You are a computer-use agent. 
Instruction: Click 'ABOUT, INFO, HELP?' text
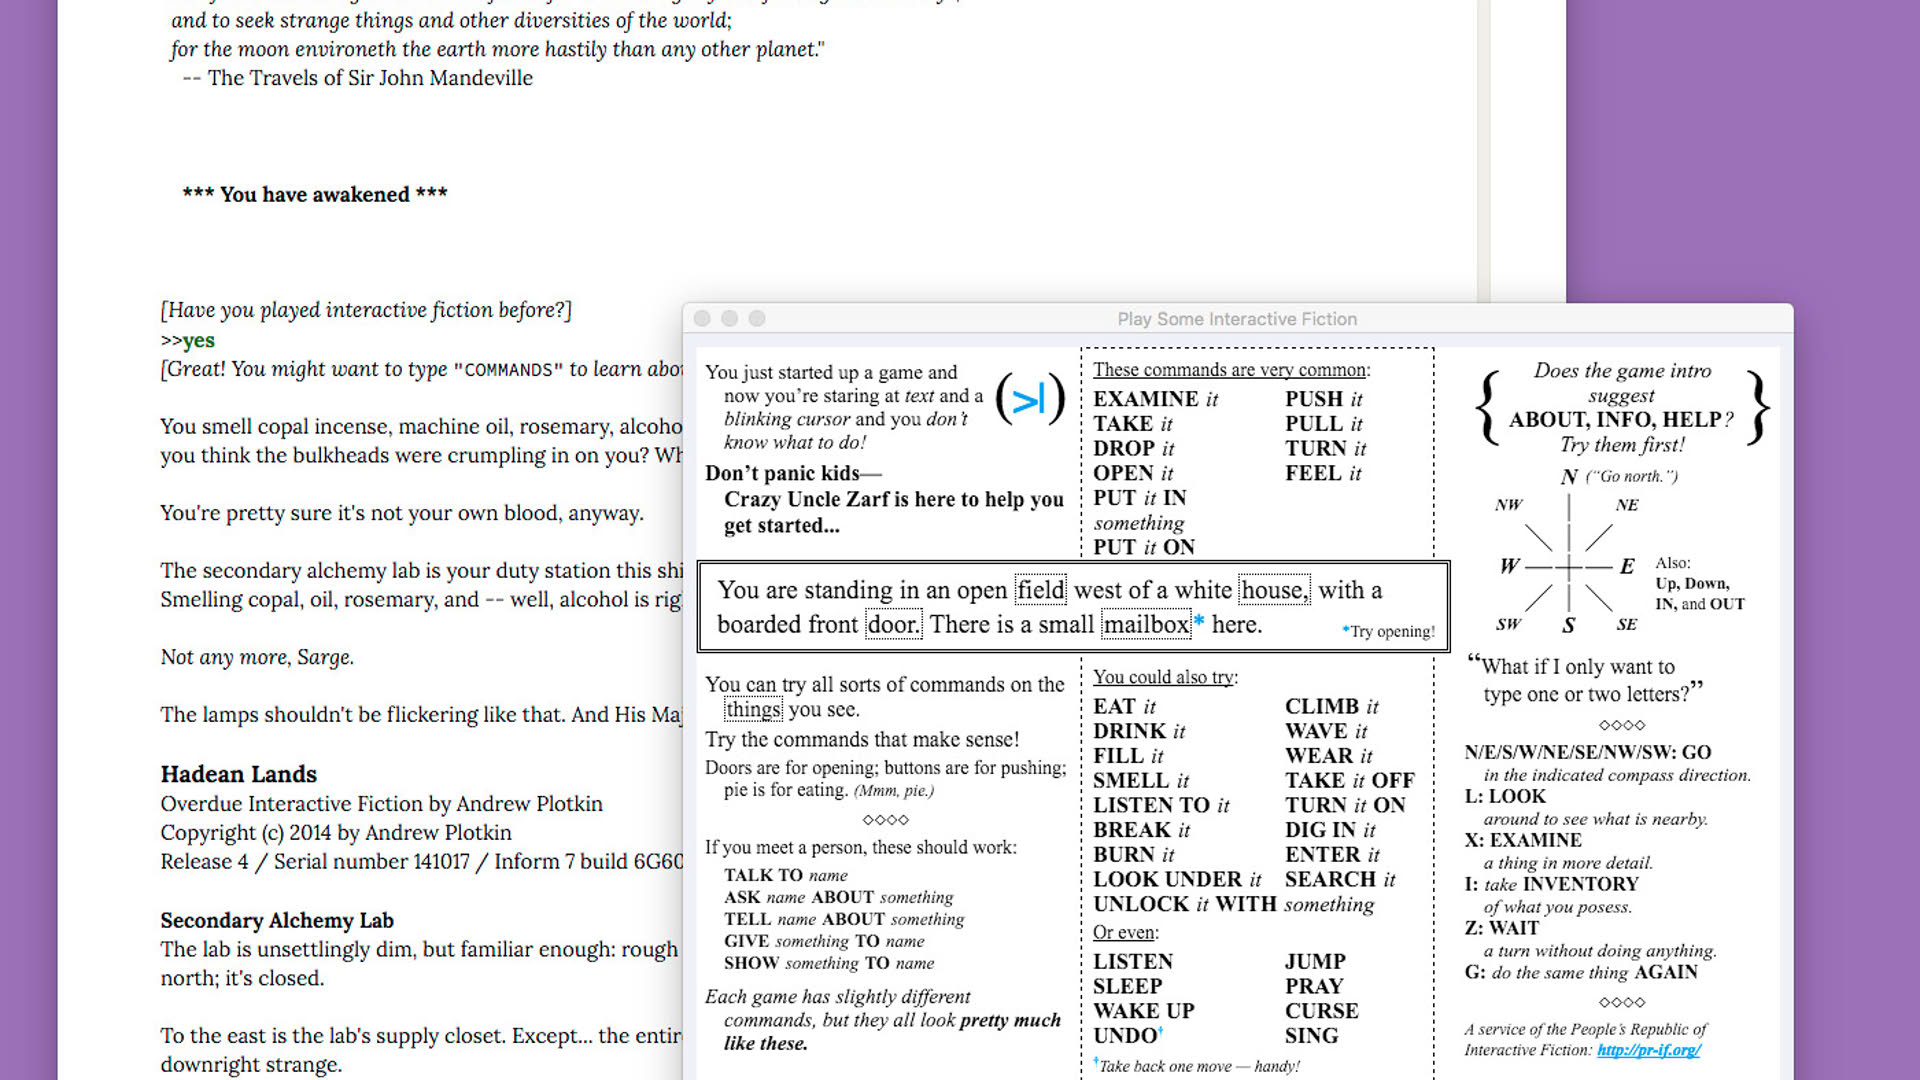point(1621,420)
